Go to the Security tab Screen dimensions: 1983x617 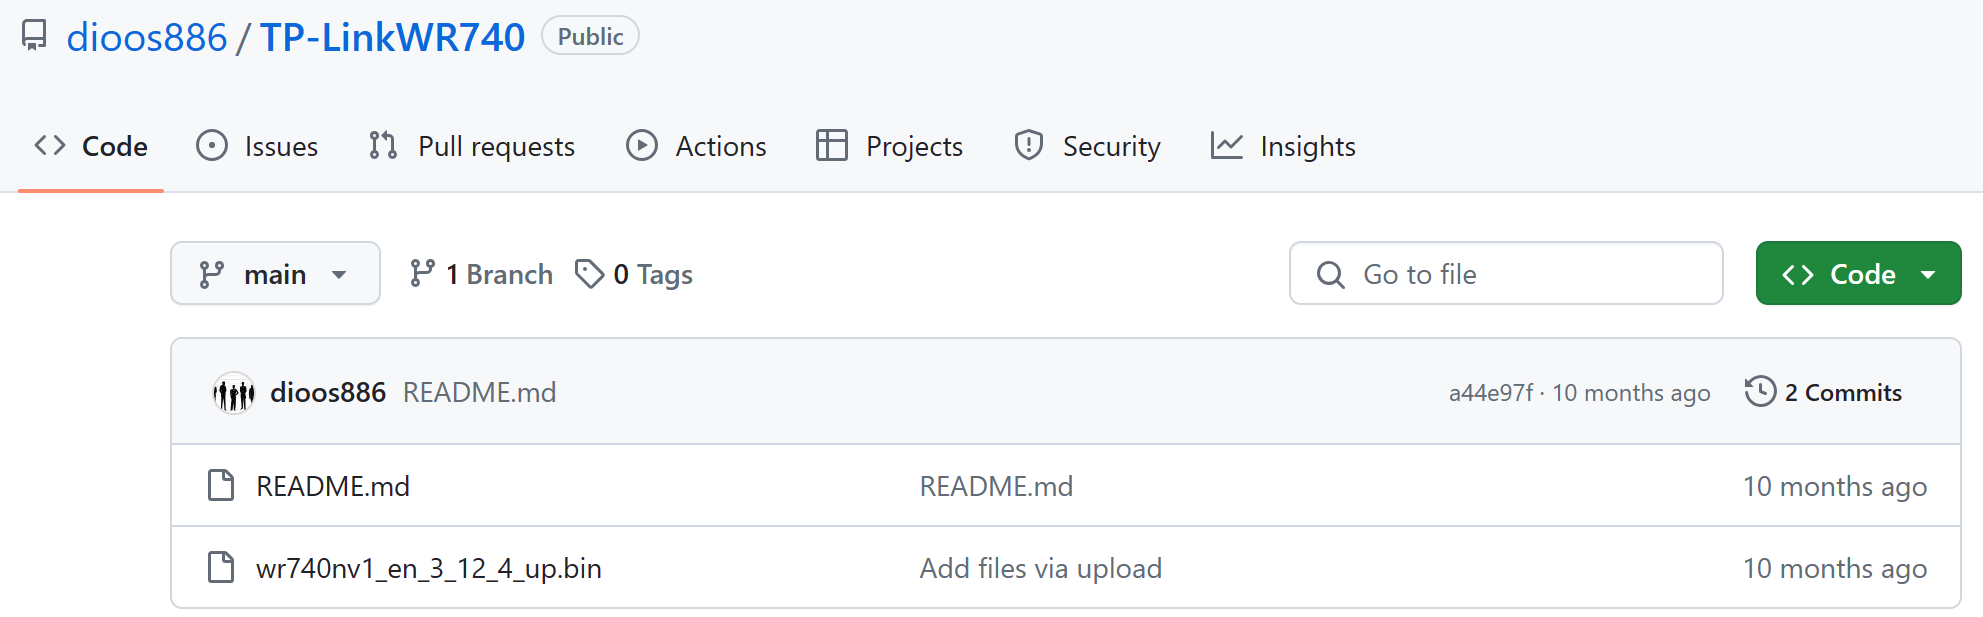pos(1087,146)
